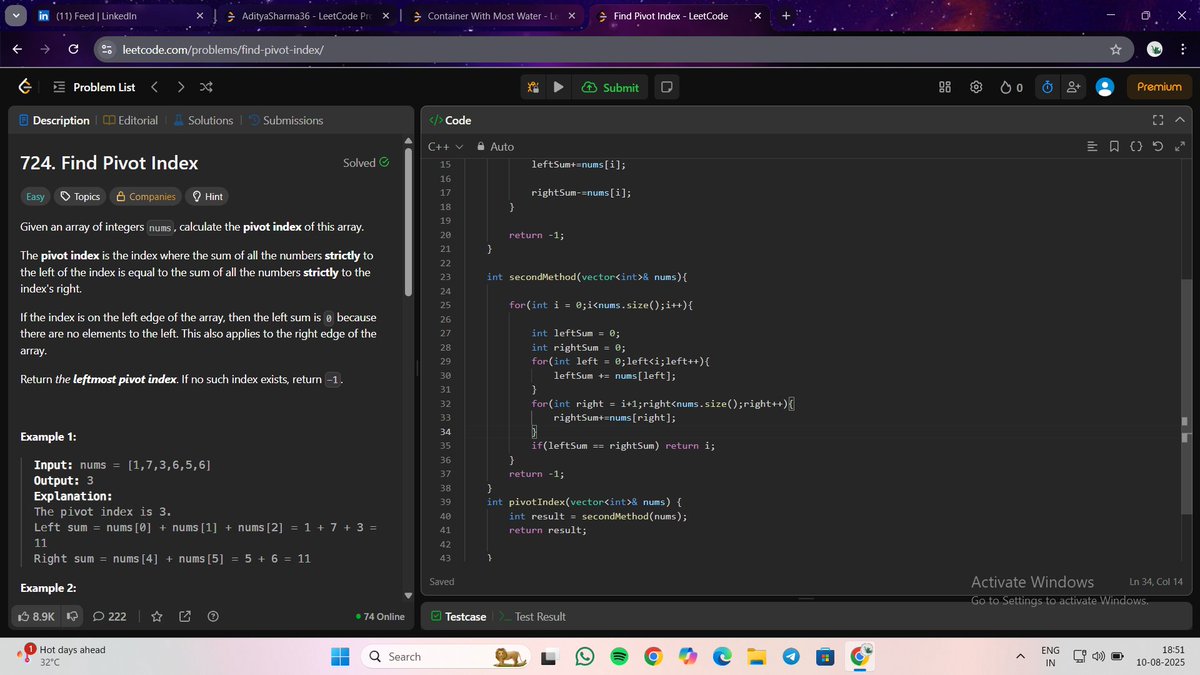
Task: Open the layout grid icon in header
Action: pos(945,87)
